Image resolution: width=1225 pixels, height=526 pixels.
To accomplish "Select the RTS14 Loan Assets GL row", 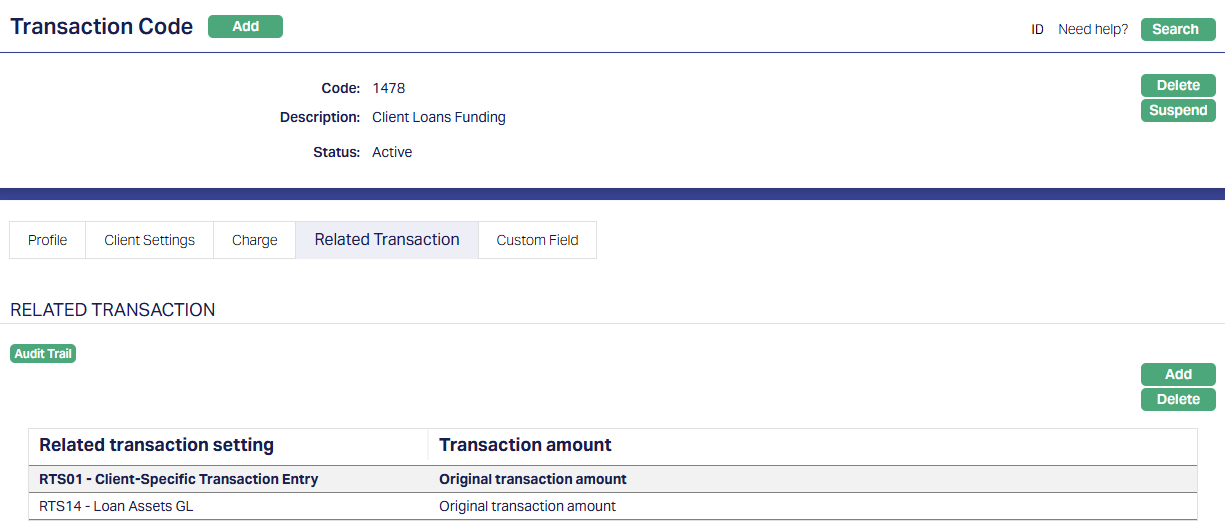I will click(116, 506).
